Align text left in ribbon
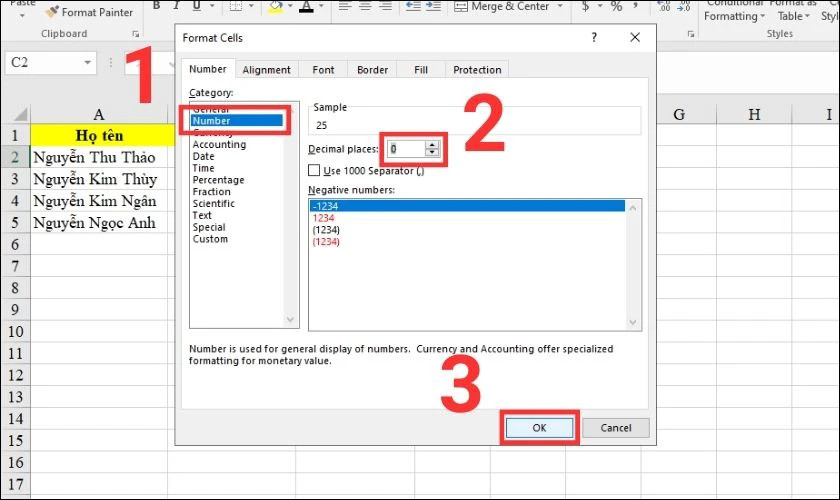The image size is (840, 500). [344, 6]
